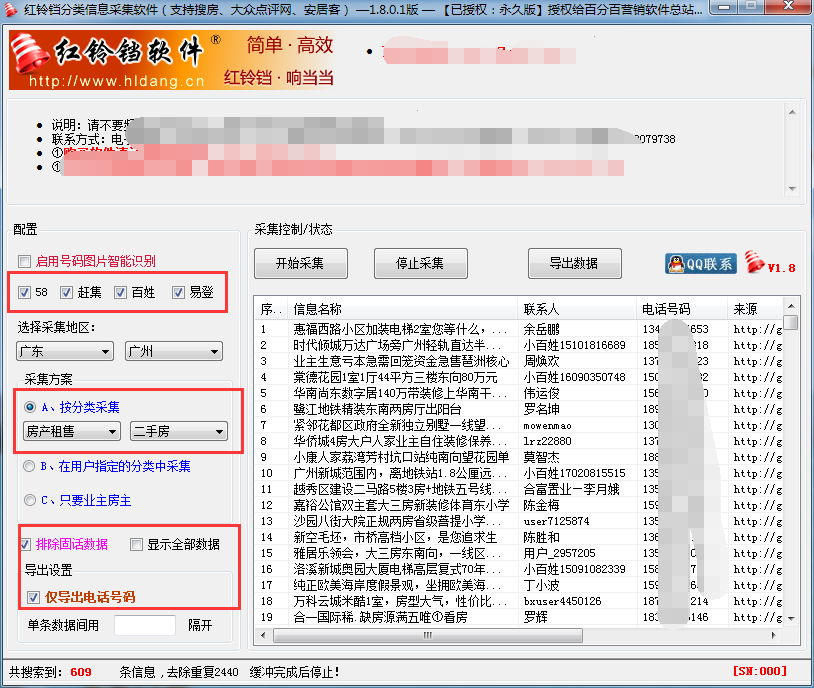The height and width of the screenshot is (688, 814).
Task: Select option C、只要业主房主
Action: 30,500
